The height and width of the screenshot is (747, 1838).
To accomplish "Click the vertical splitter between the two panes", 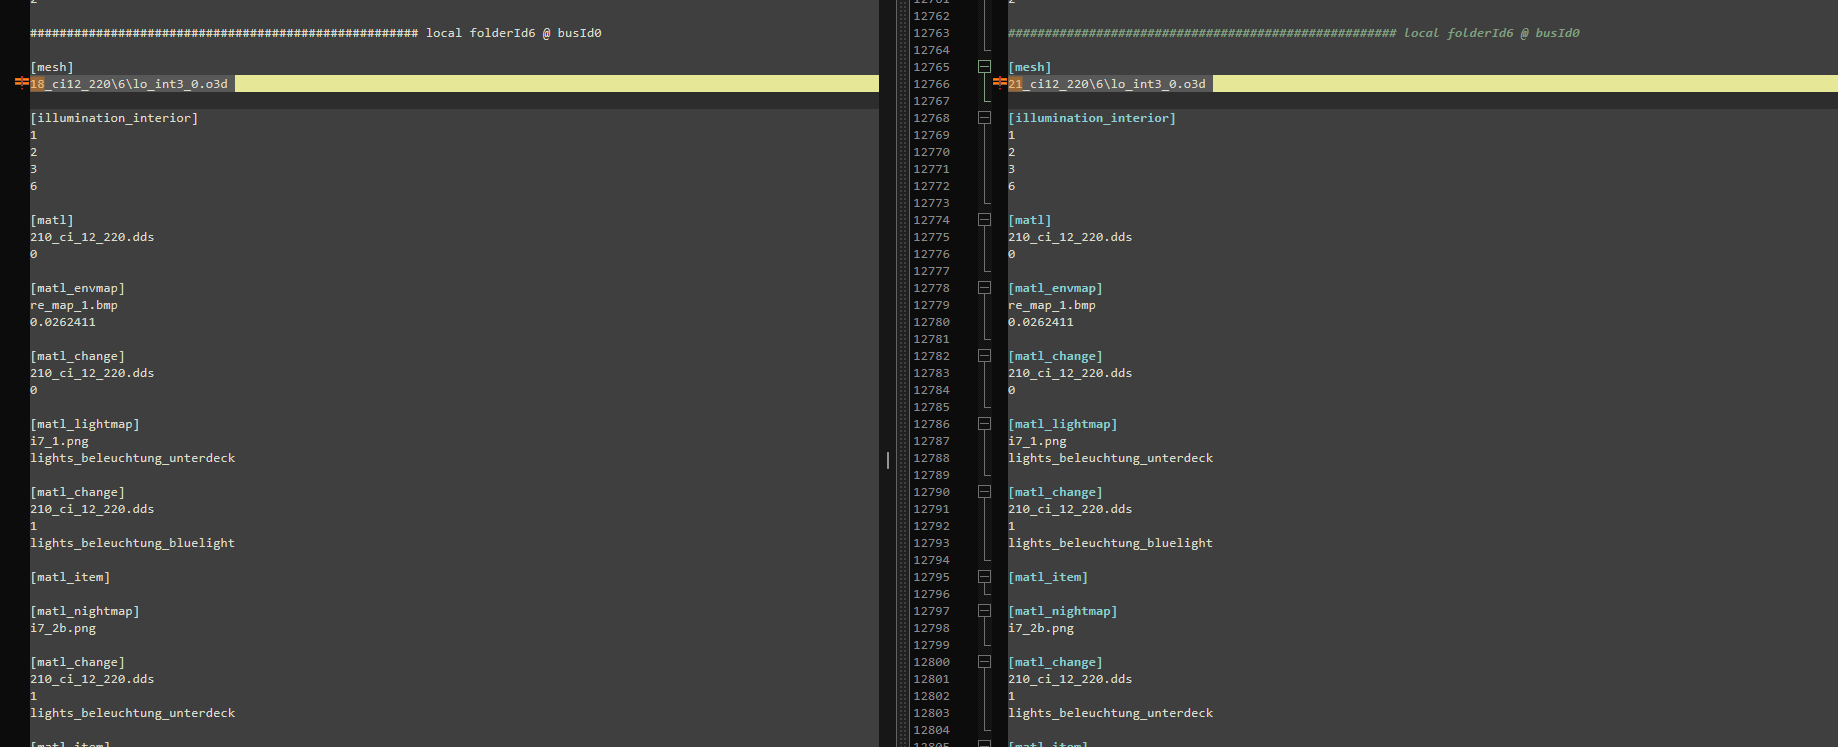I will (887, 460).
